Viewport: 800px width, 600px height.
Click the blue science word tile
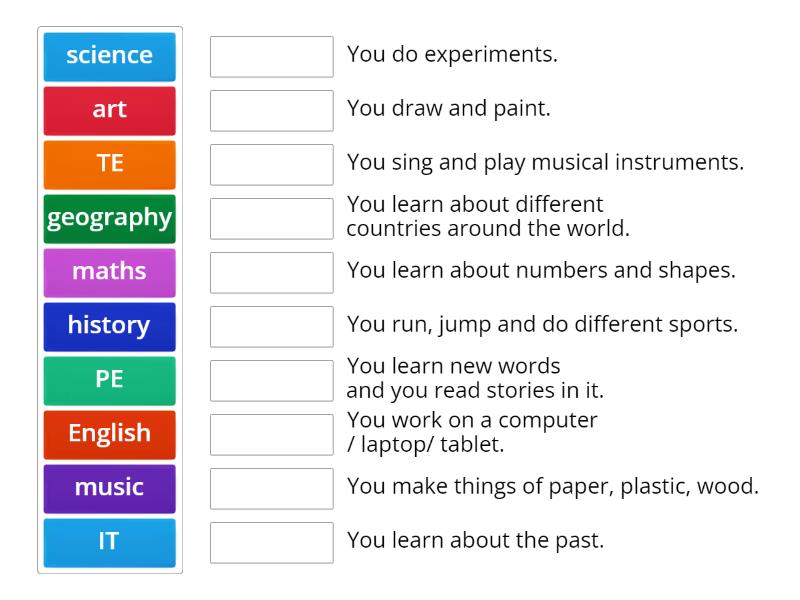point(109,56)
